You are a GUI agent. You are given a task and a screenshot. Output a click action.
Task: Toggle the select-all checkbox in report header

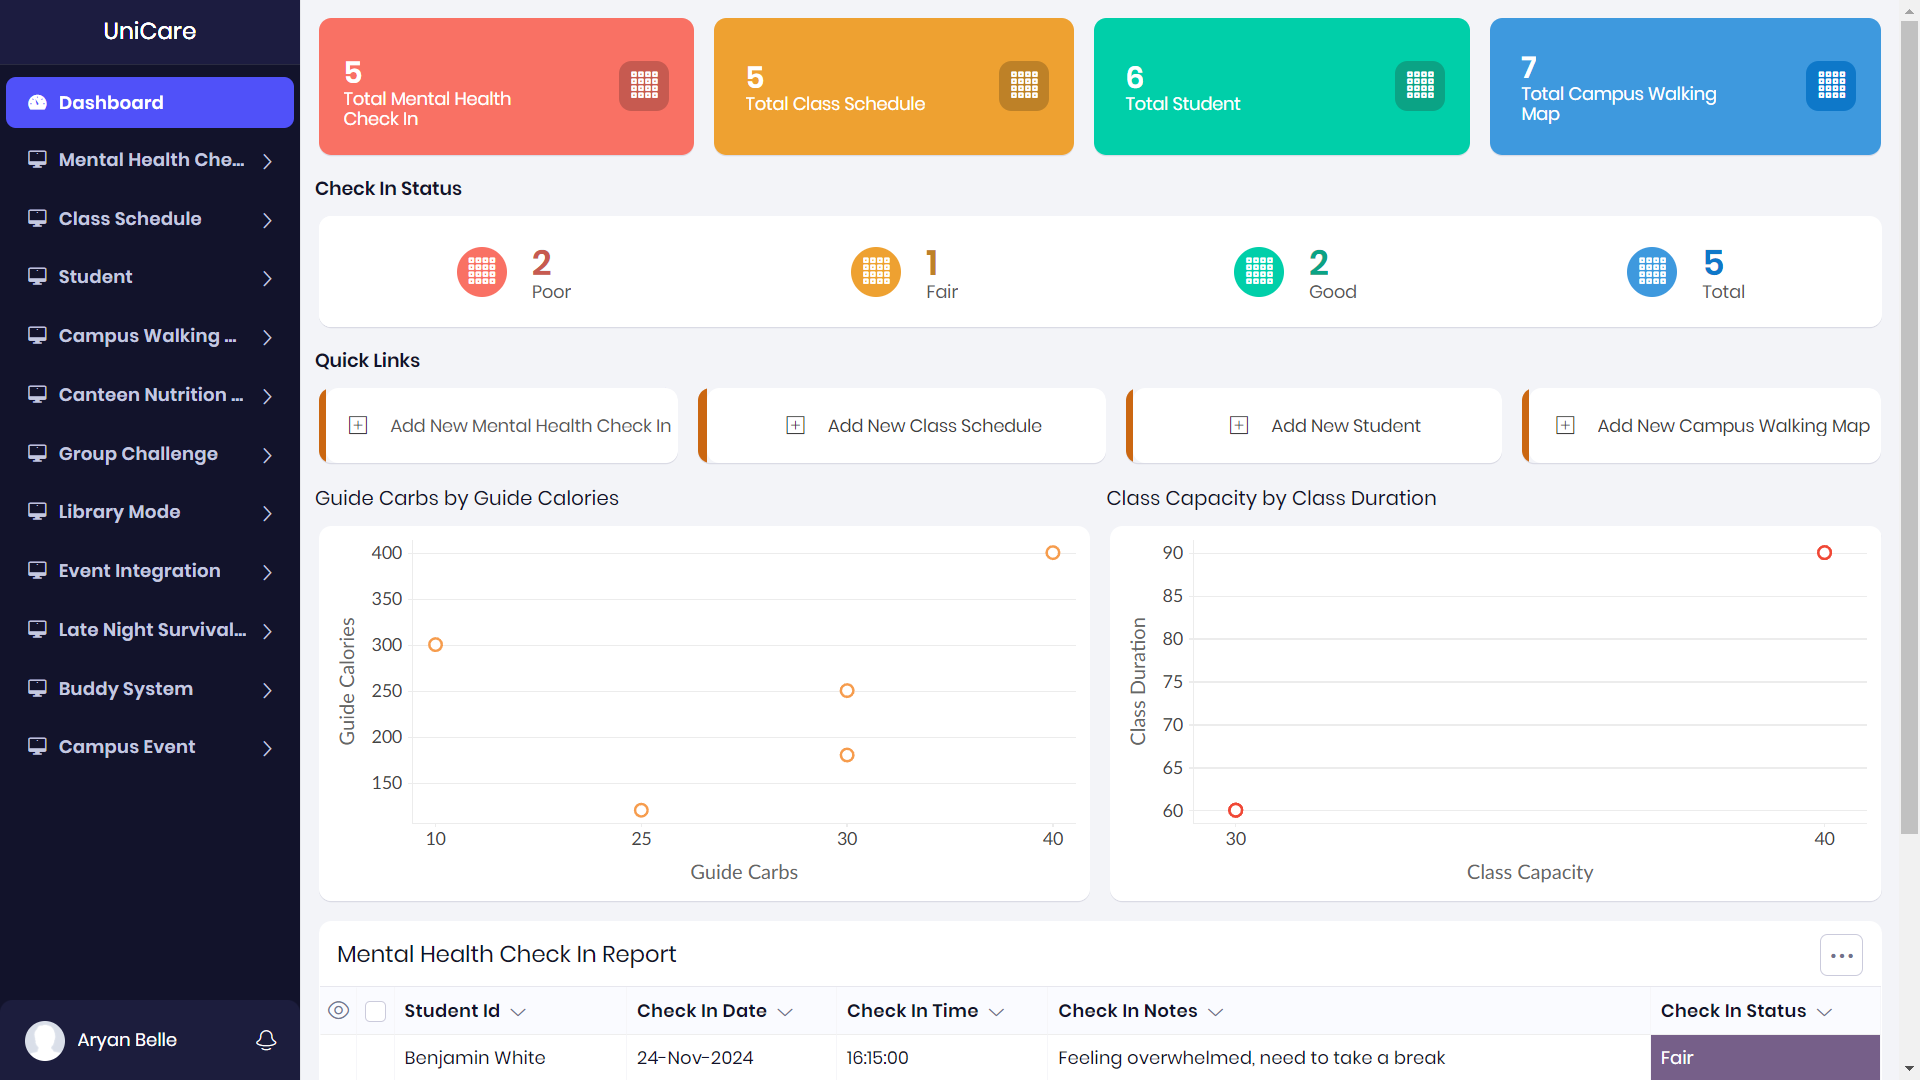(x=376, y=1011)
